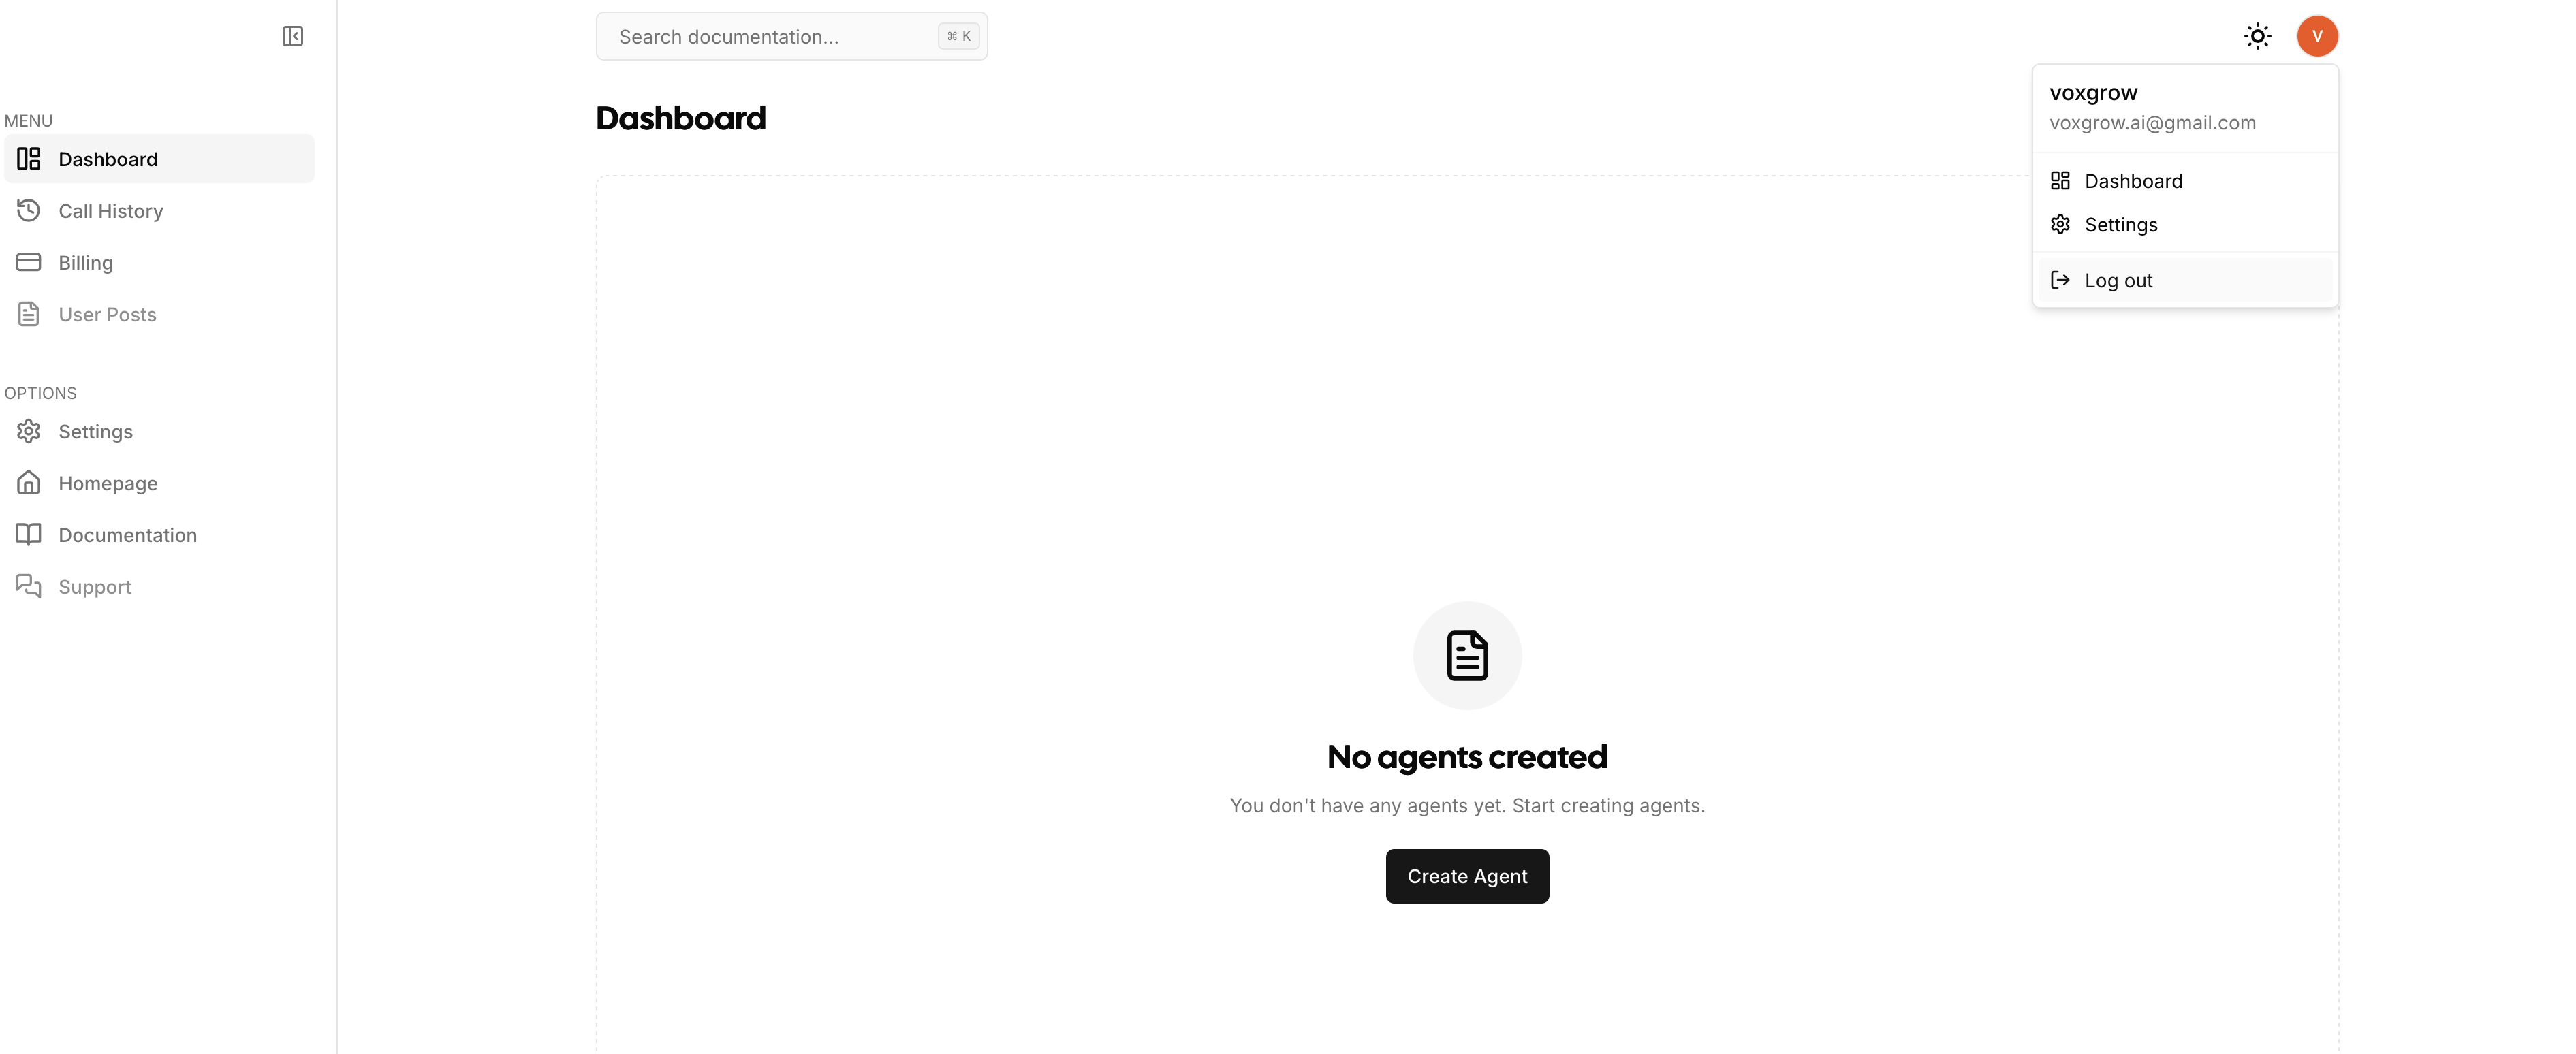Image resolution: width=2576 pixels, height=1054 pixels.
Task: Open Billing in the sidebar
Action: 159,262
